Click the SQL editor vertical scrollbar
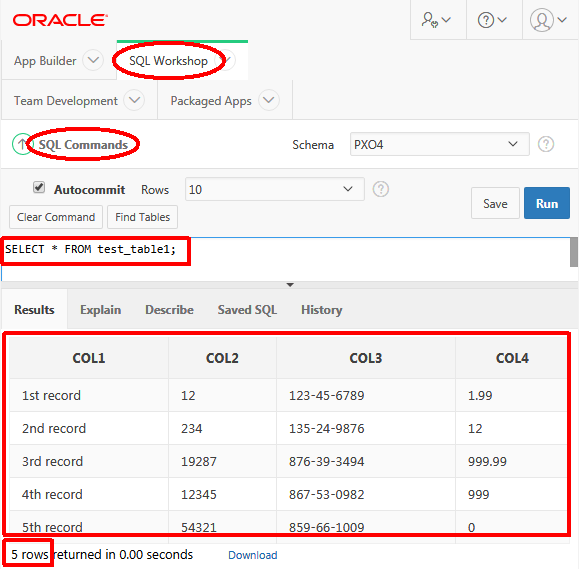579x569 pixels. [574, 252]
